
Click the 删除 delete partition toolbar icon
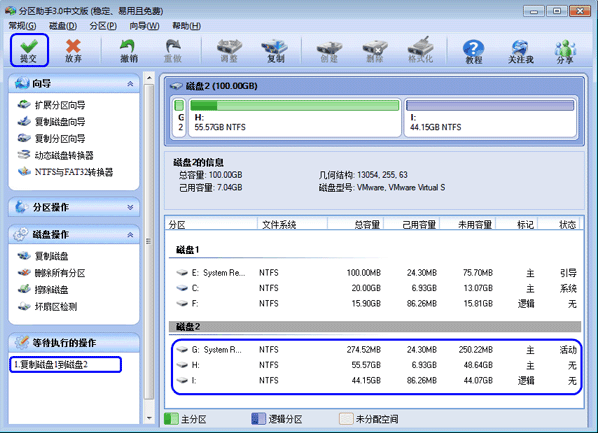(x=375, y=50)
